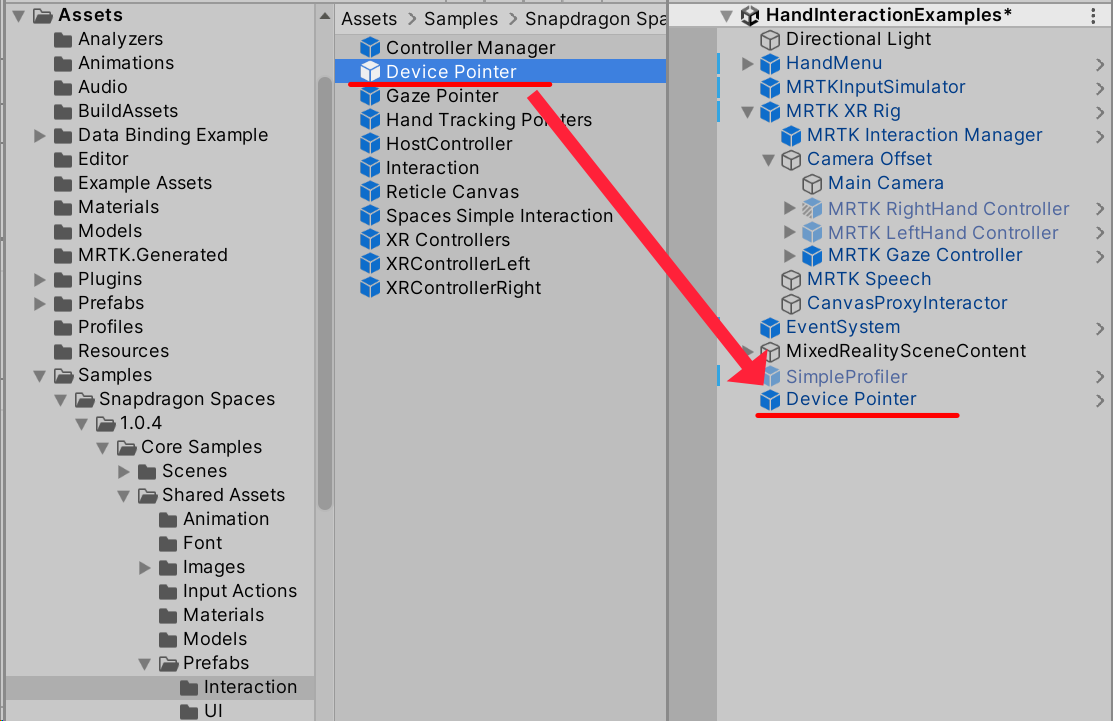Select the Font folder
Image resolution: width=1113 pixels, height=721 pixels.
coord(202,543)
